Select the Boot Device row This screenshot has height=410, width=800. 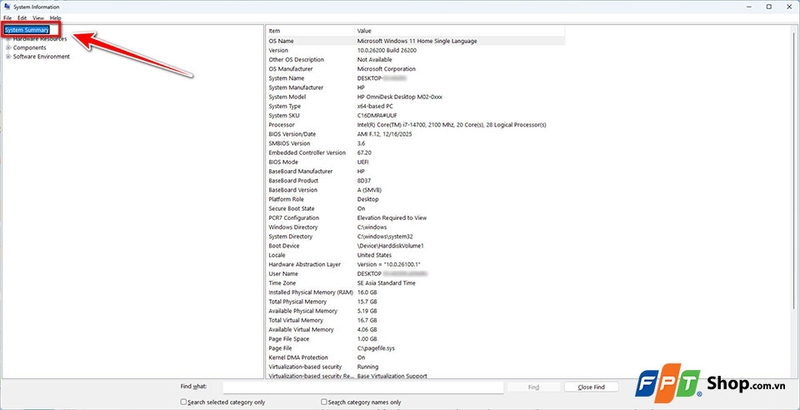coord(415,246)
